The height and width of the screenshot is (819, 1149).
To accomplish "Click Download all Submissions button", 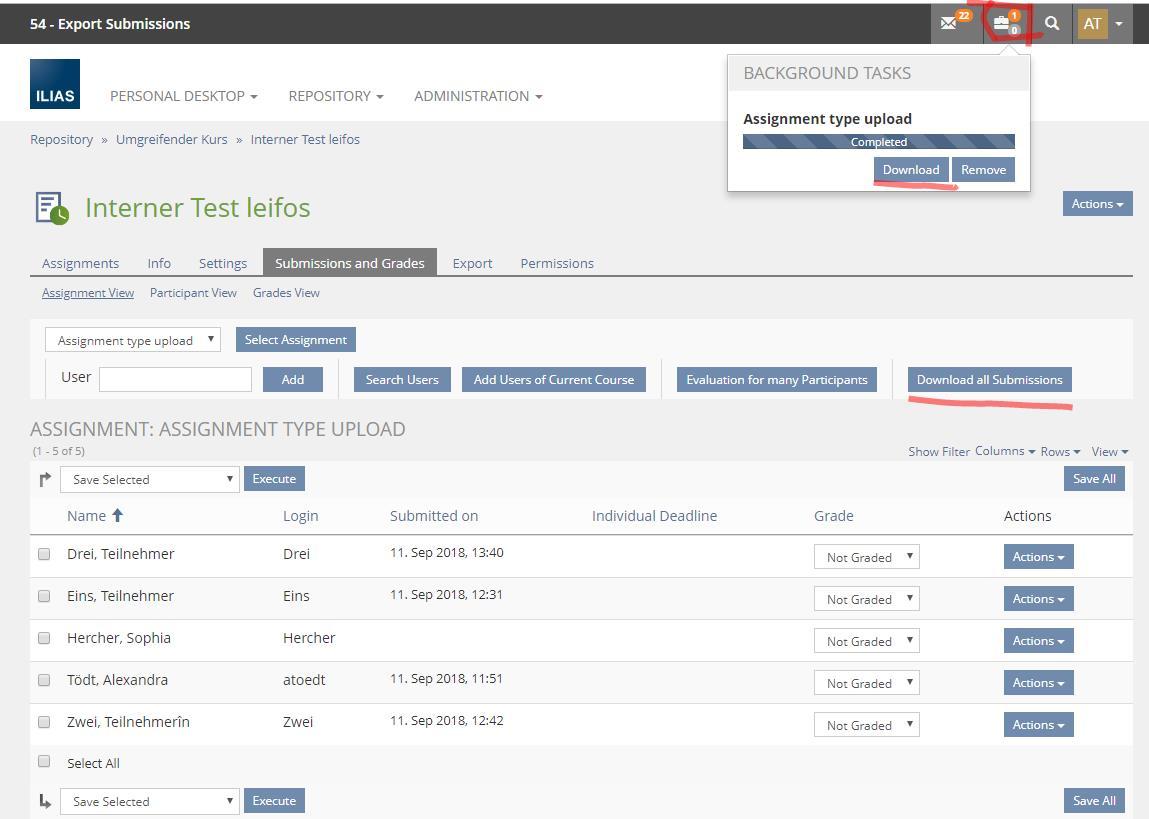I will [x=989, y=380].
